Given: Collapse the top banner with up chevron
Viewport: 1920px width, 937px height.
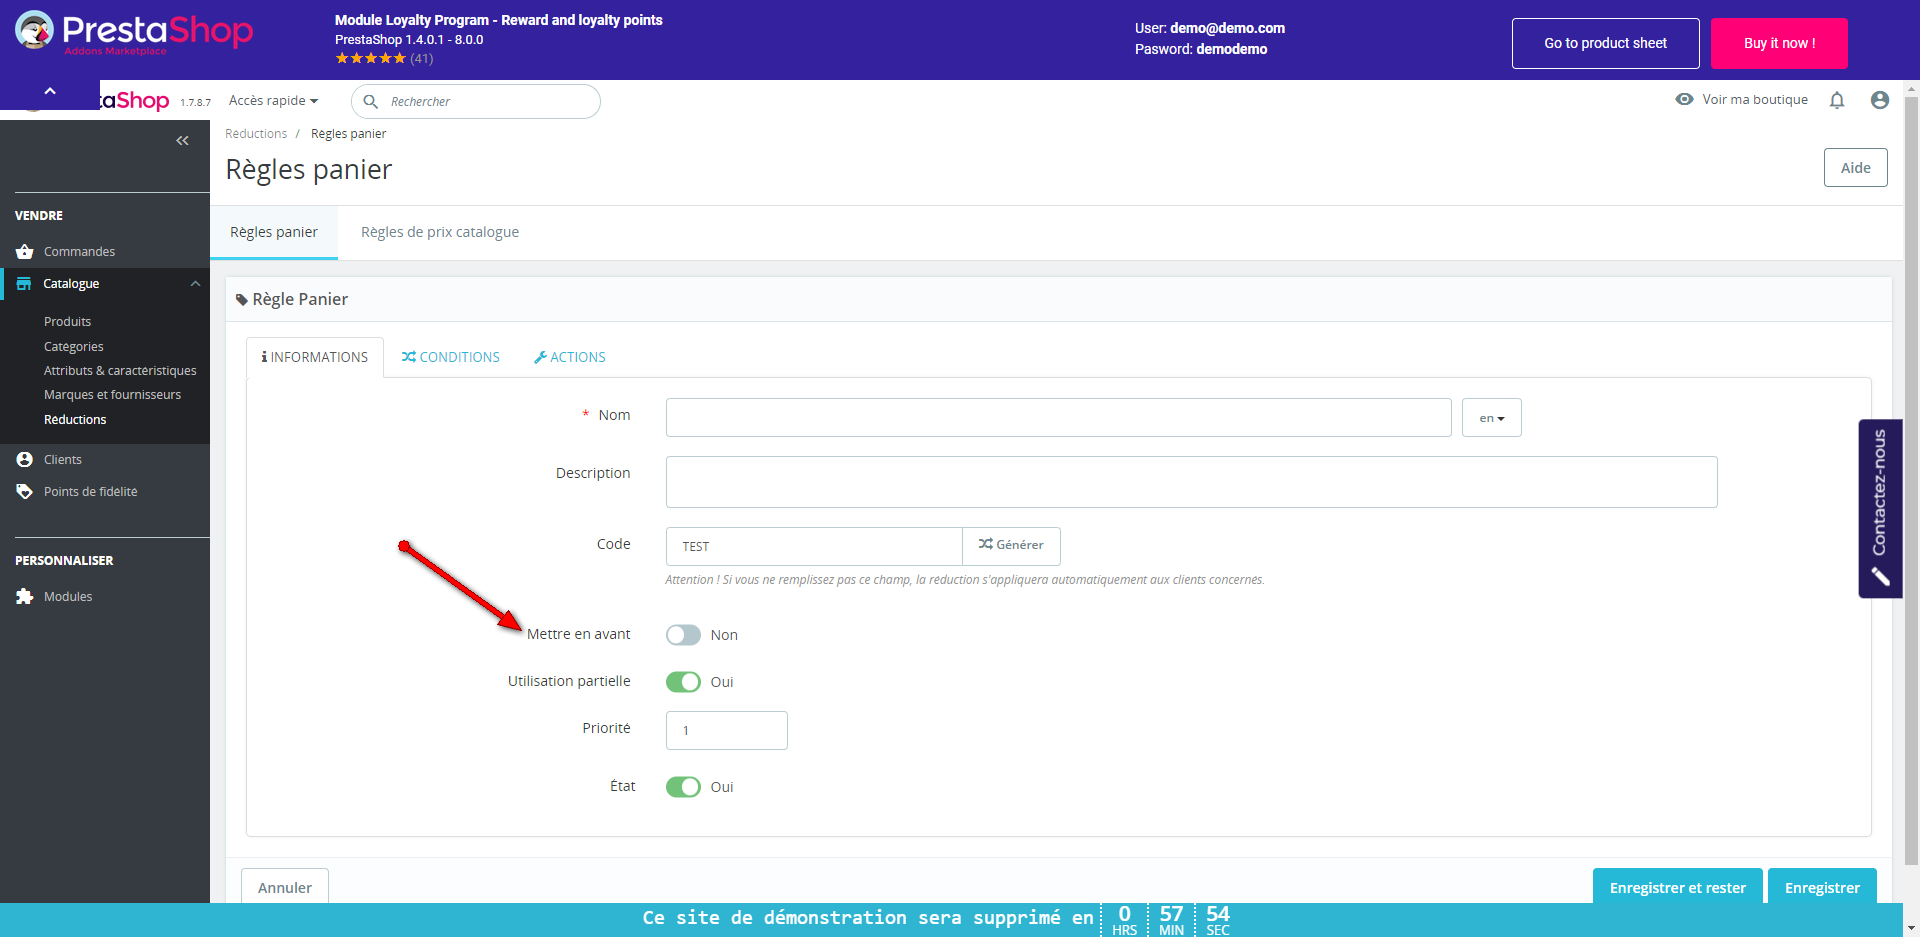Looking at the screenshot, I should (x=50, y=91).
